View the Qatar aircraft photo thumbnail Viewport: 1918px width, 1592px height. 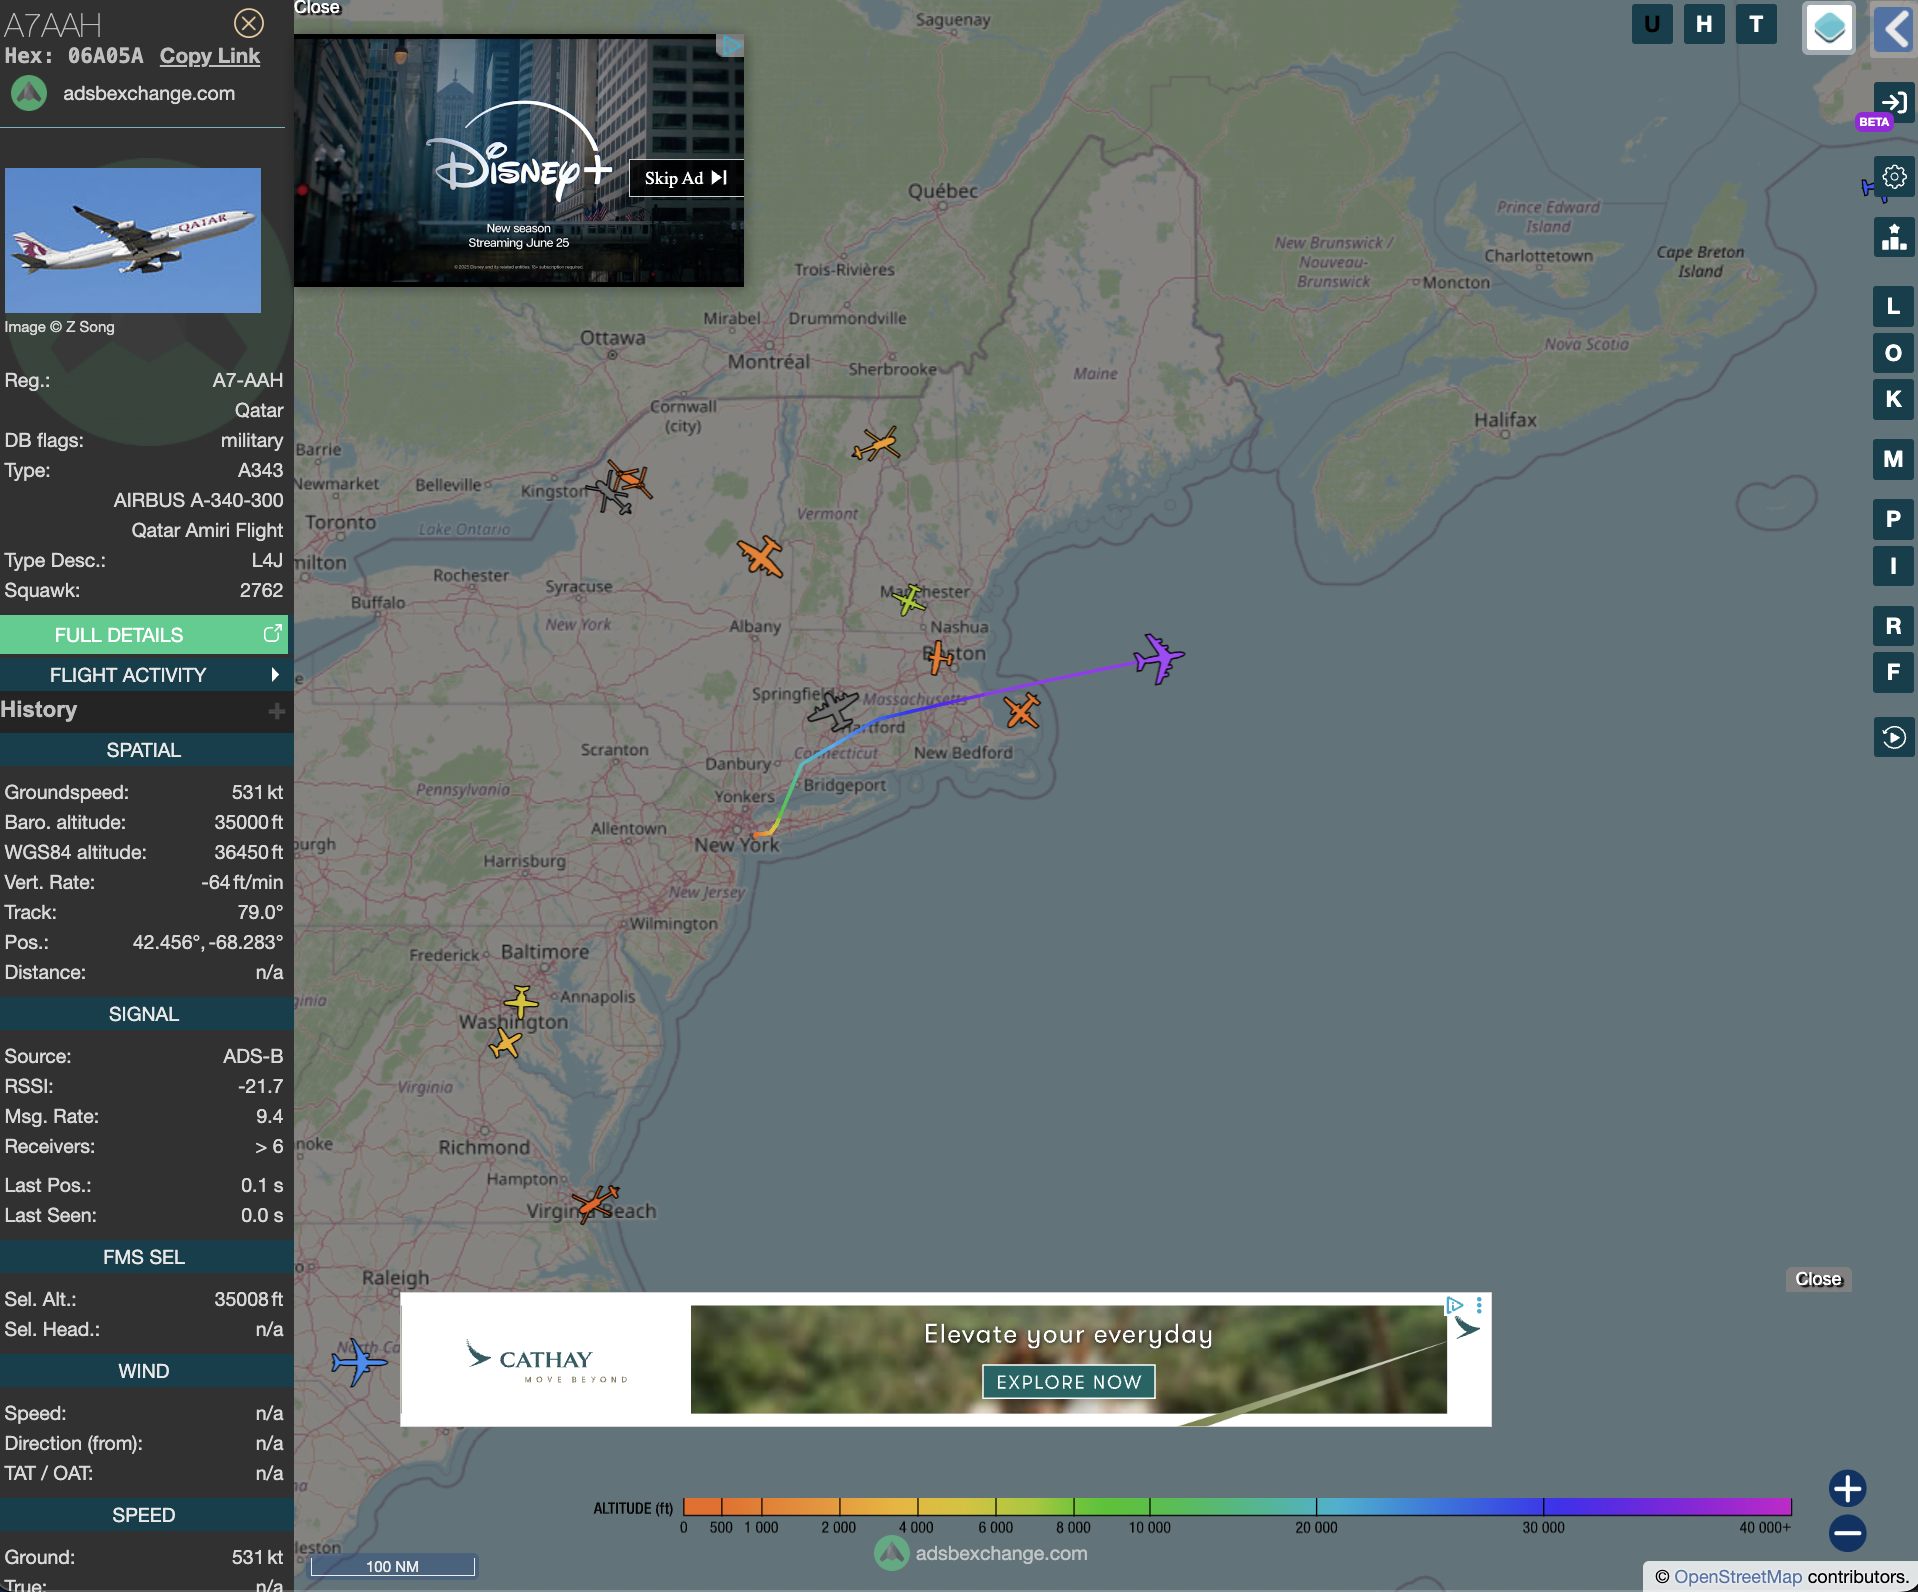pyautogui.click(x=133, y=240)
